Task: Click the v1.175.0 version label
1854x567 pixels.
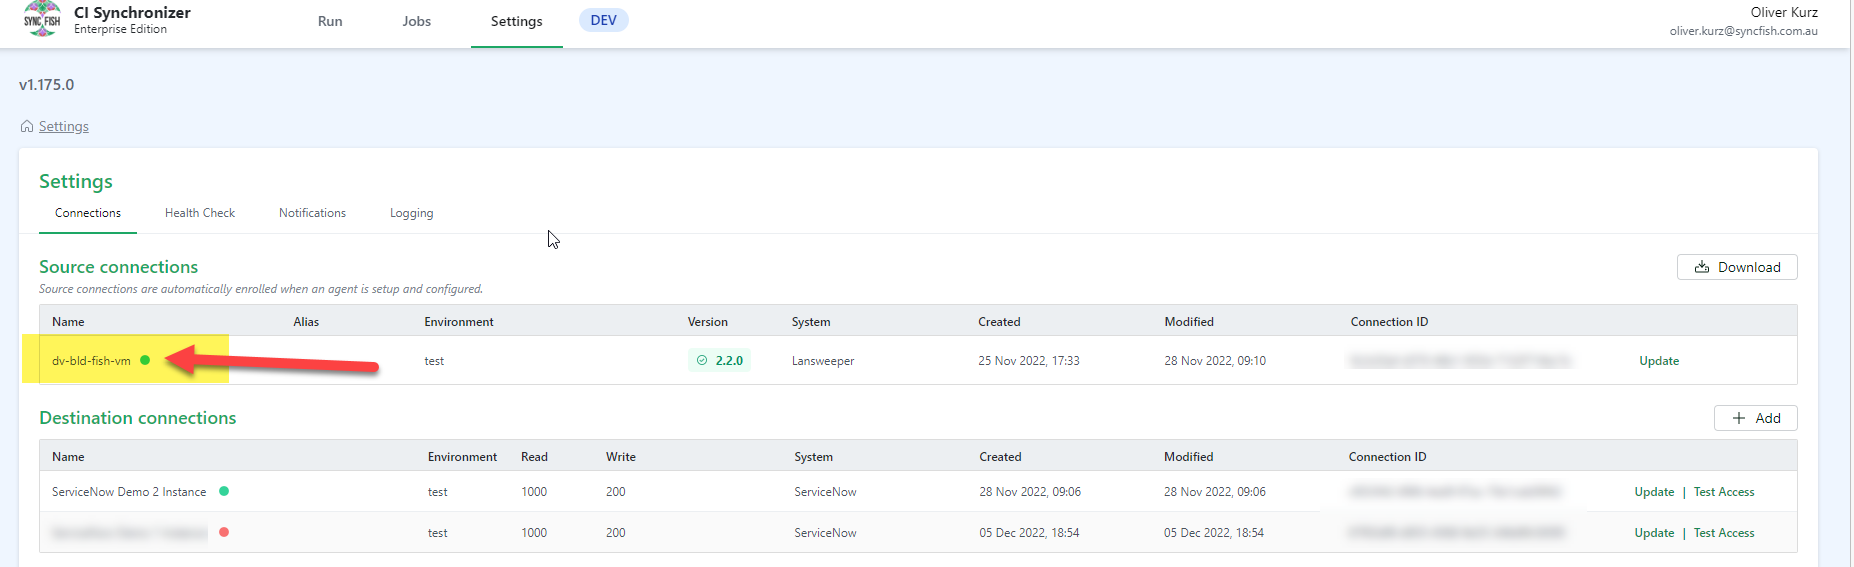Action: (47, 85)
